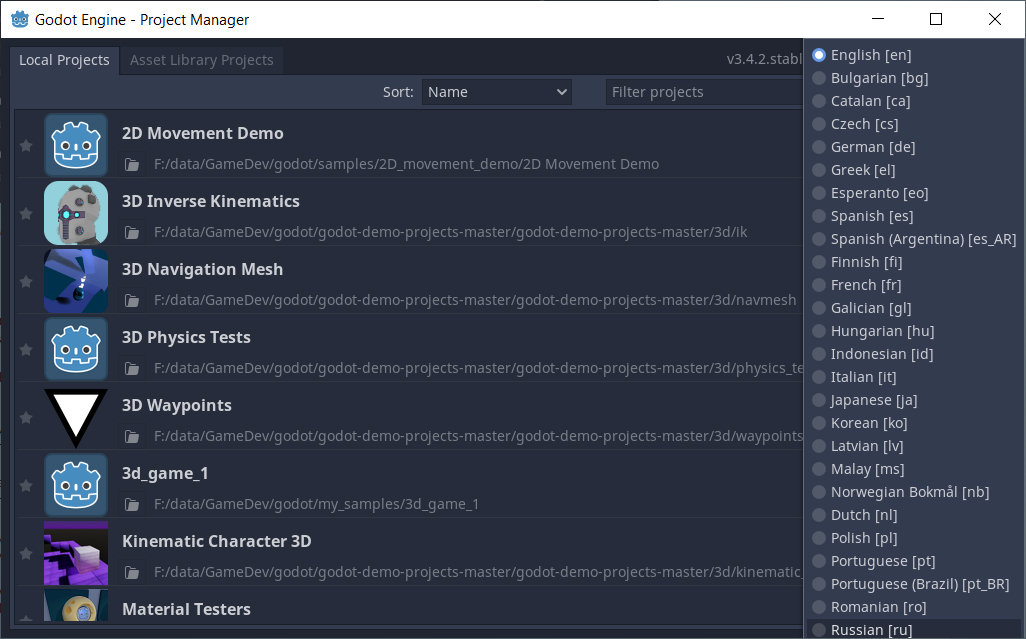Open folder icon for 2D Movement Demo path
The image size is (1026, 639).
tap(132, 164)
